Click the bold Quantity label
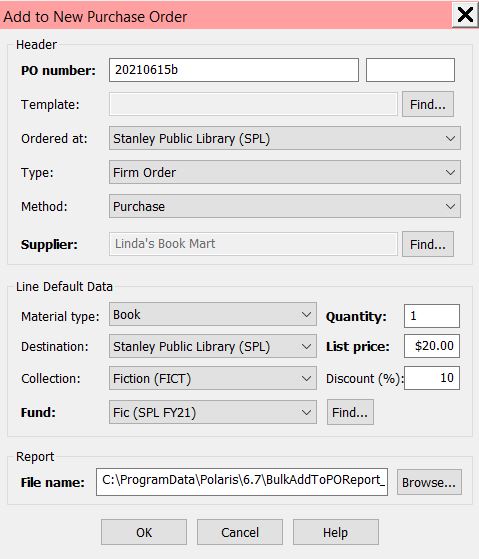This screenshot has width=479, height=559. [356, 317]
